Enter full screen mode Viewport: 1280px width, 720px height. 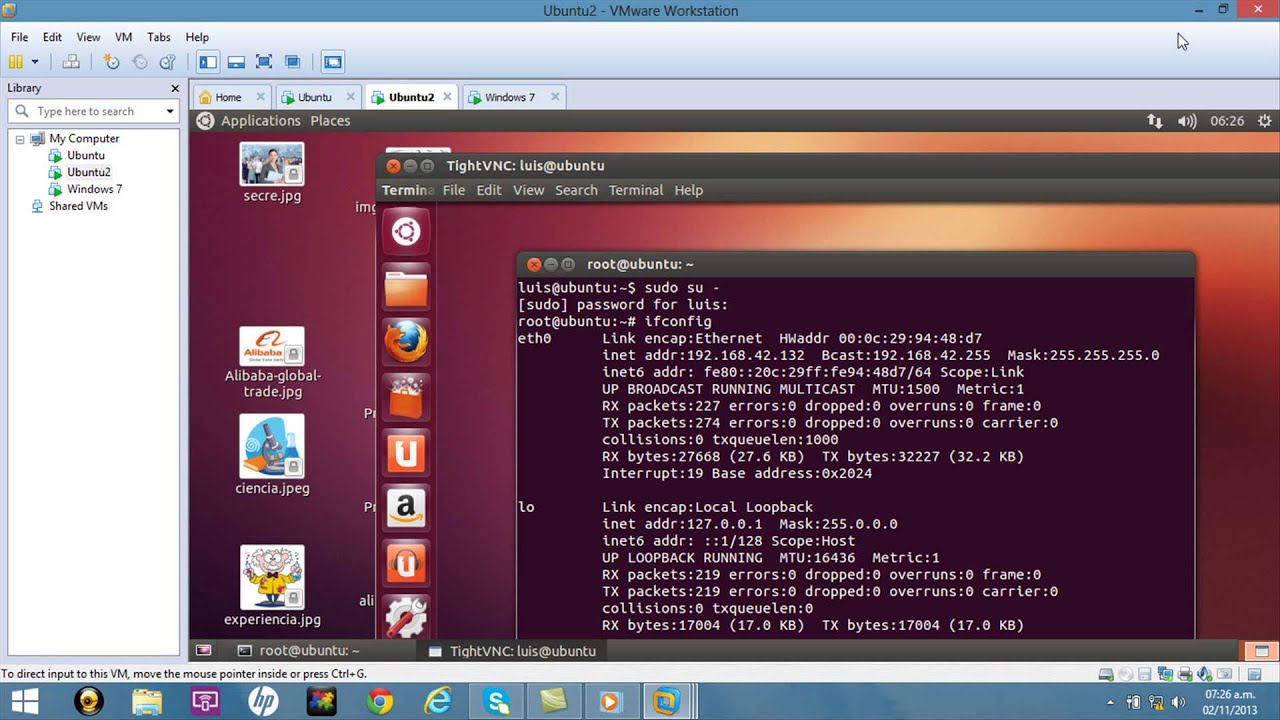point(264,62)
